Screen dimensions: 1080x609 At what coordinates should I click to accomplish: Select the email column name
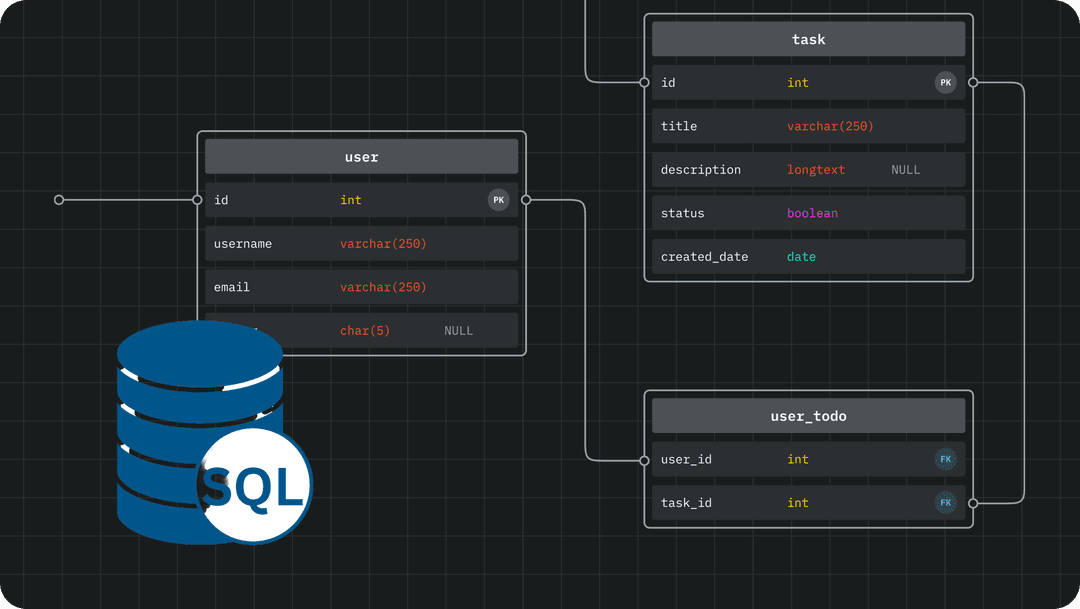click(x=231, y=287)
